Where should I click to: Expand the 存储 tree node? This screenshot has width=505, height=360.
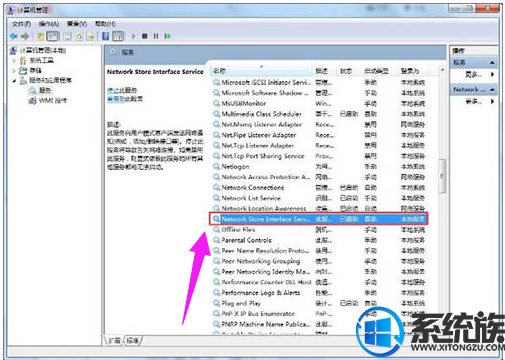coord(14,71)
